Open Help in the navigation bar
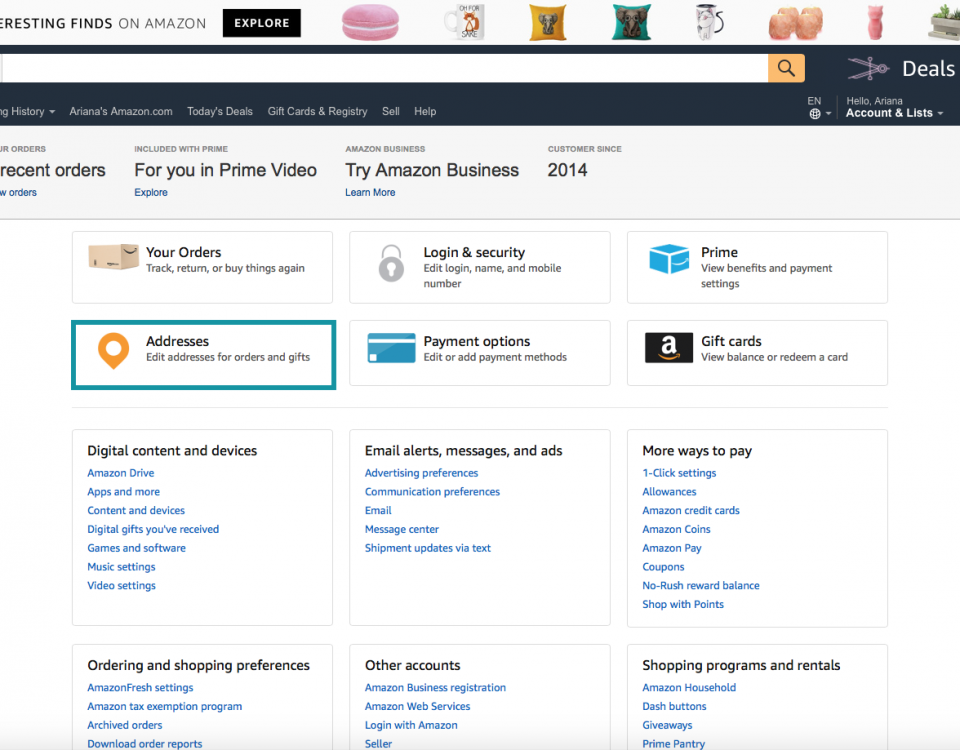The image size is (960, 750). point(425,111)
